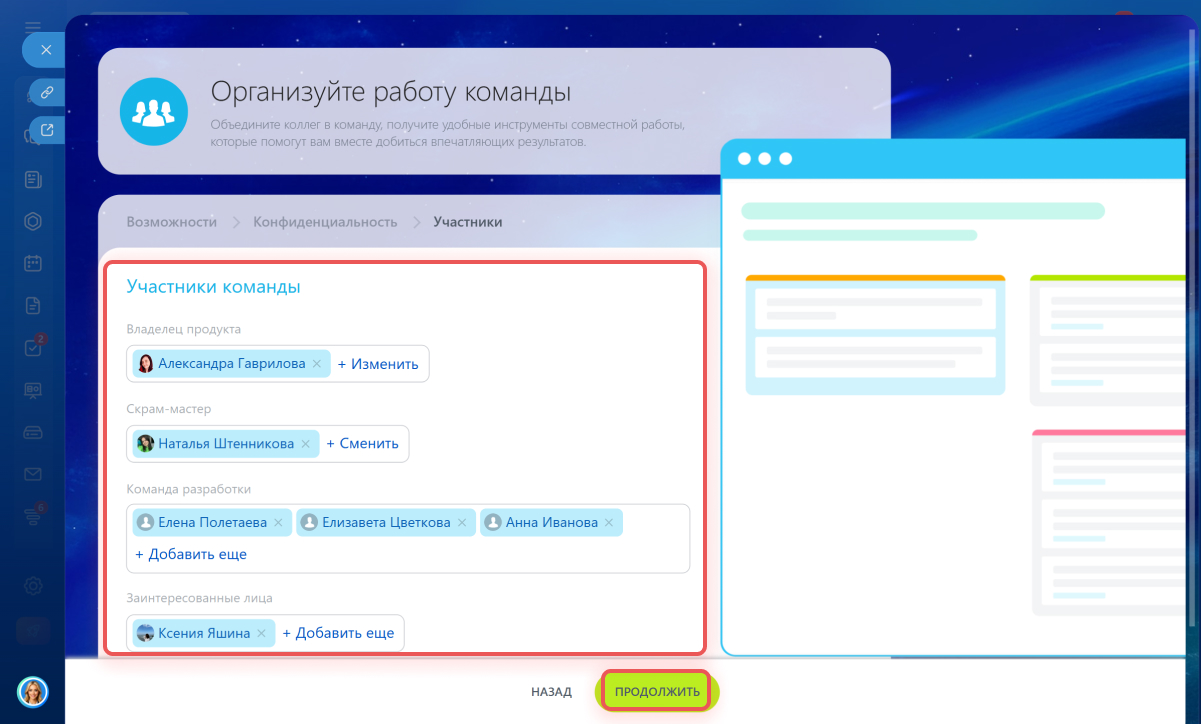
Task: Click the green ПРОДОЛЖИТЬ button
Action: 656,692
